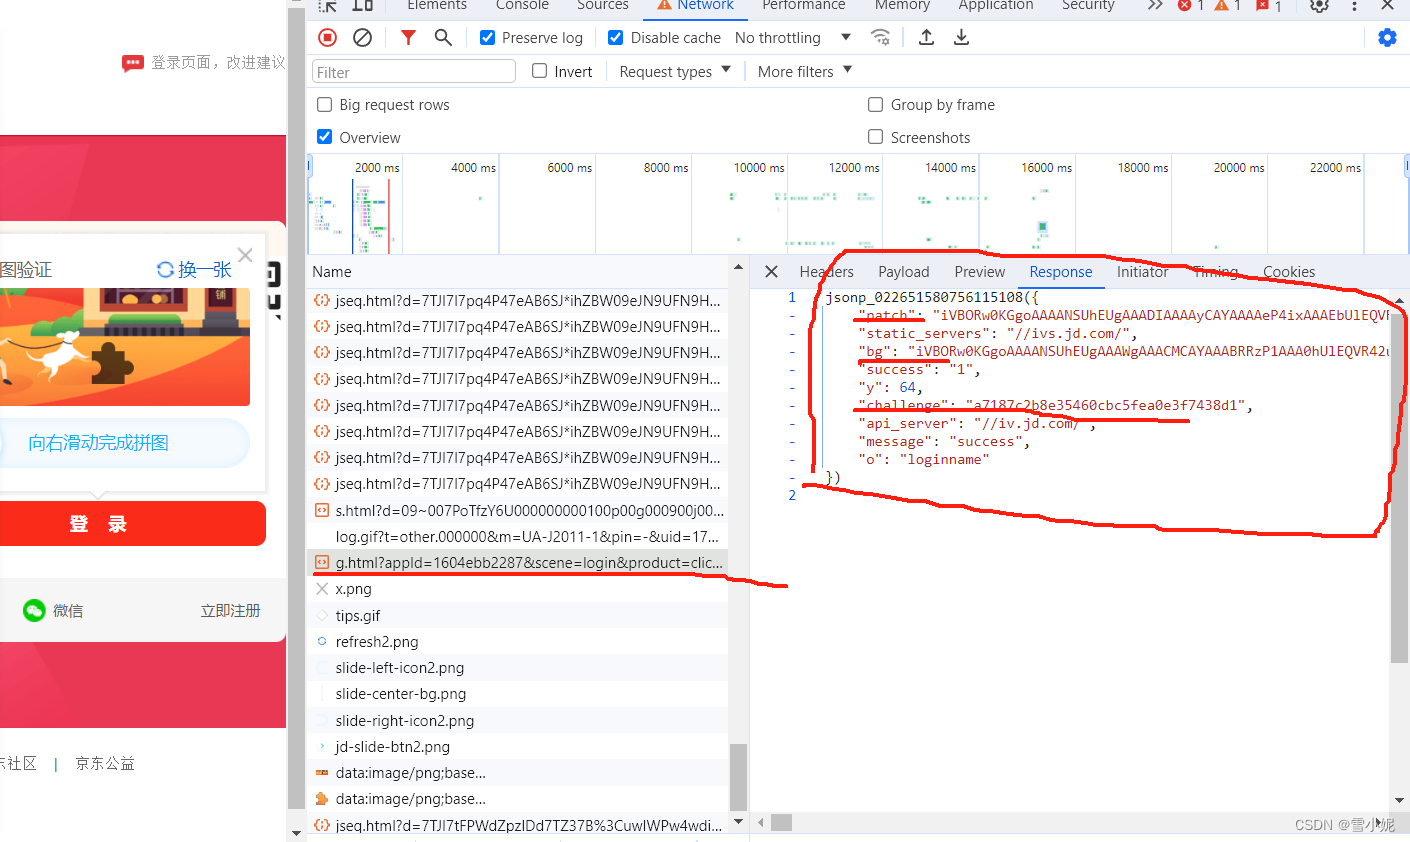Show more tabs with double chevron
This screenshot has height=842, width=1410.
1155,5
